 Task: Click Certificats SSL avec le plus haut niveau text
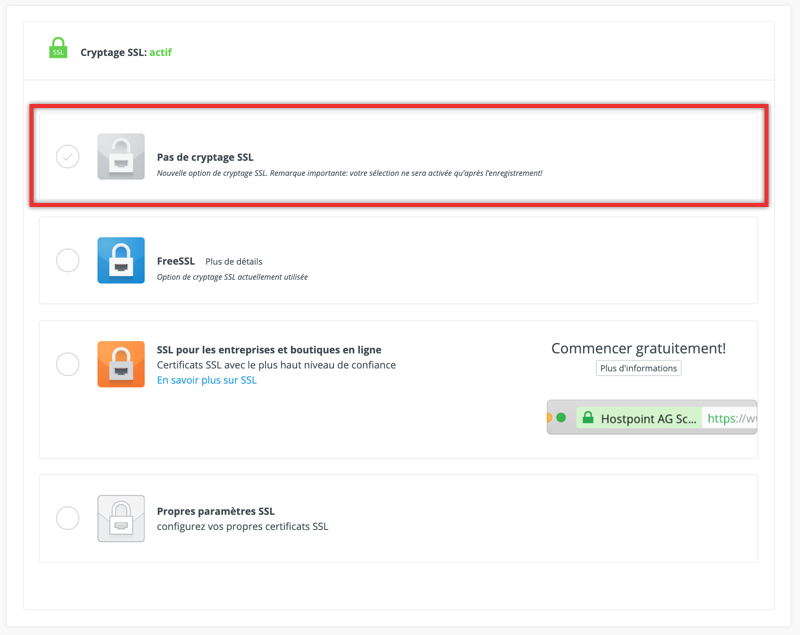click(276, 365)
